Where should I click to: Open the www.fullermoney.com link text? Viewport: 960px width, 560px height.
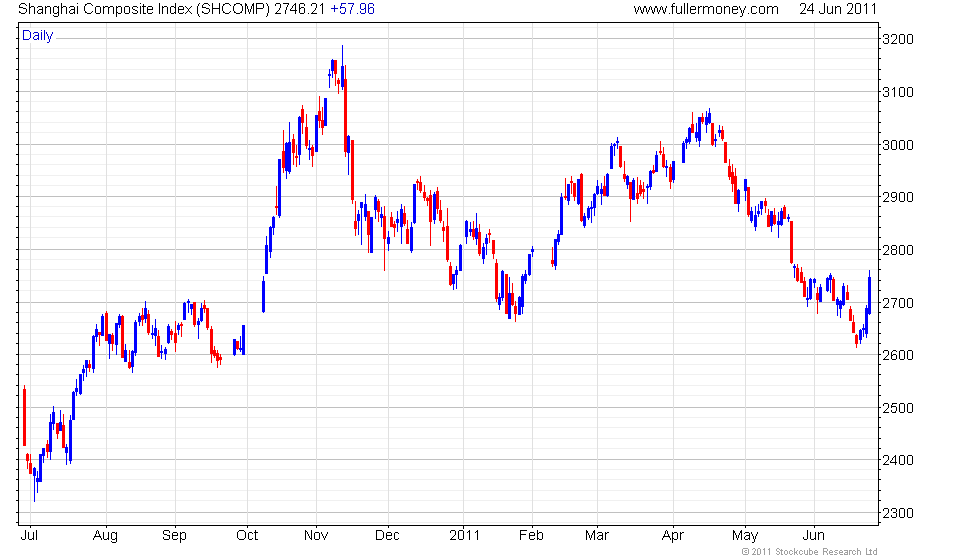706,9
